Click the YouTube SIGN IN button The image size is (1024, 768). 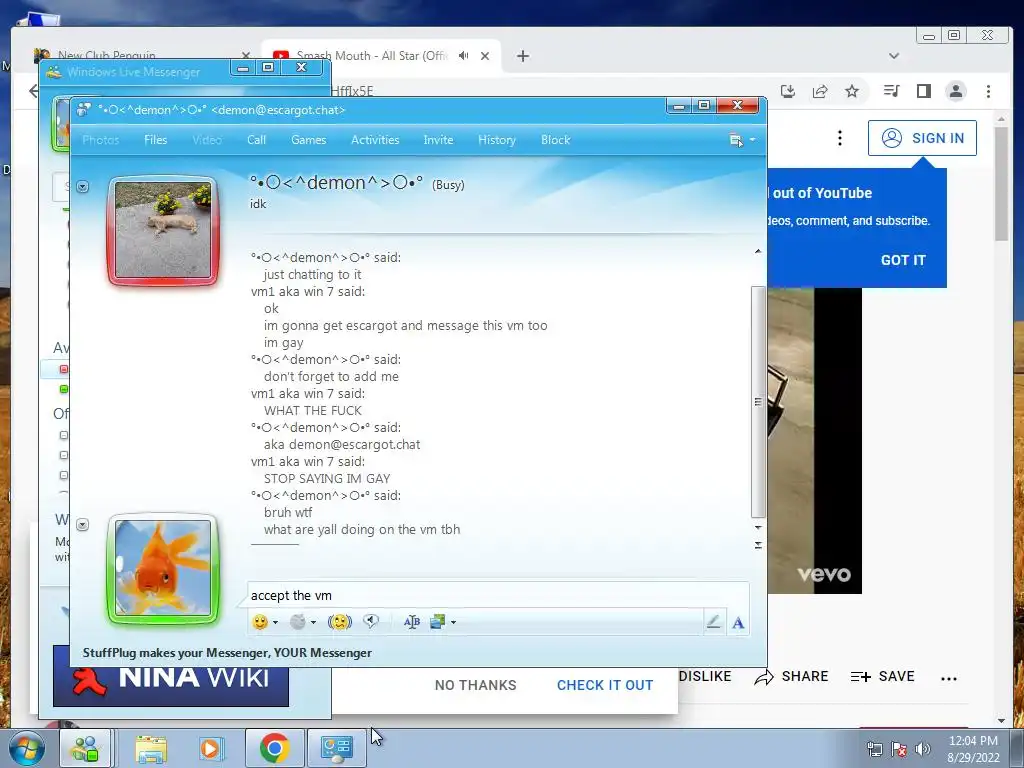(x=922, y=138)
